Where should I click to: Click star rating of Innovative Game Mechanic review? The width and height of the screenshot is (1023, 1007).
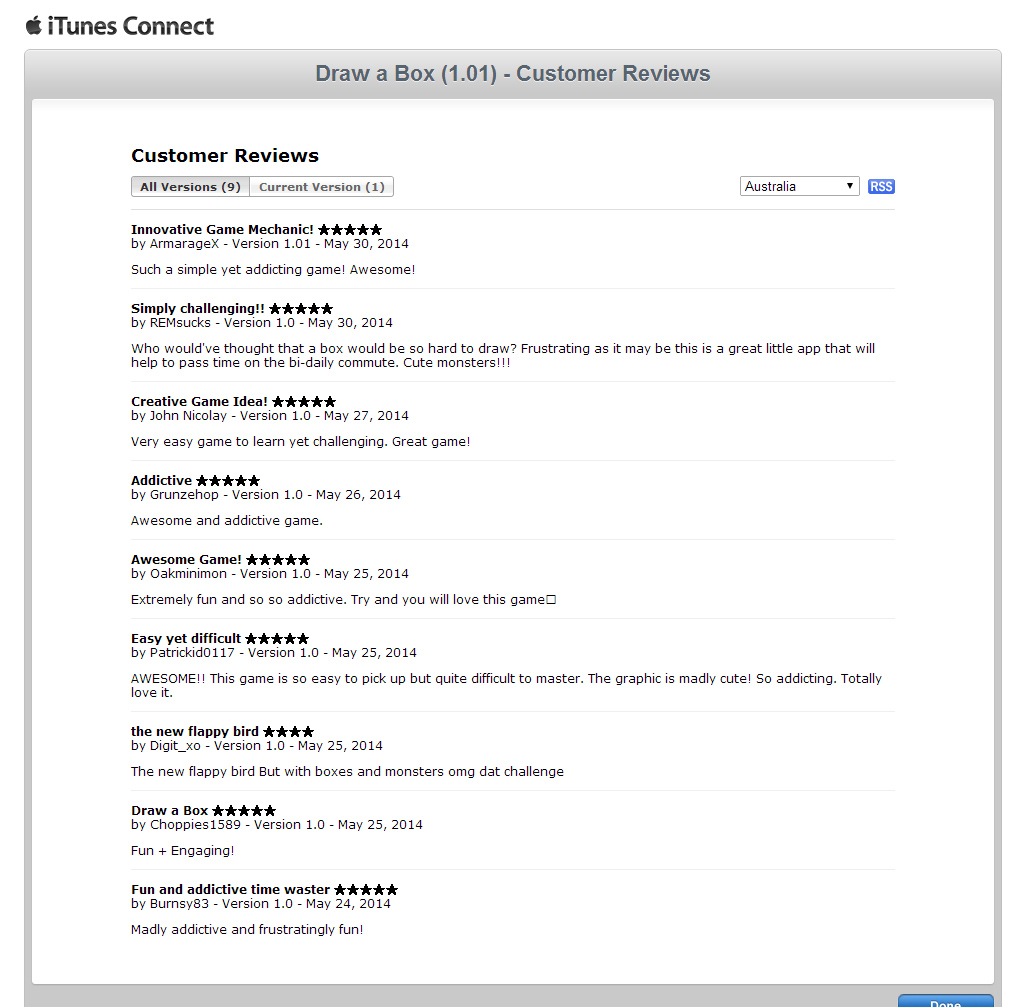[350, 230]
